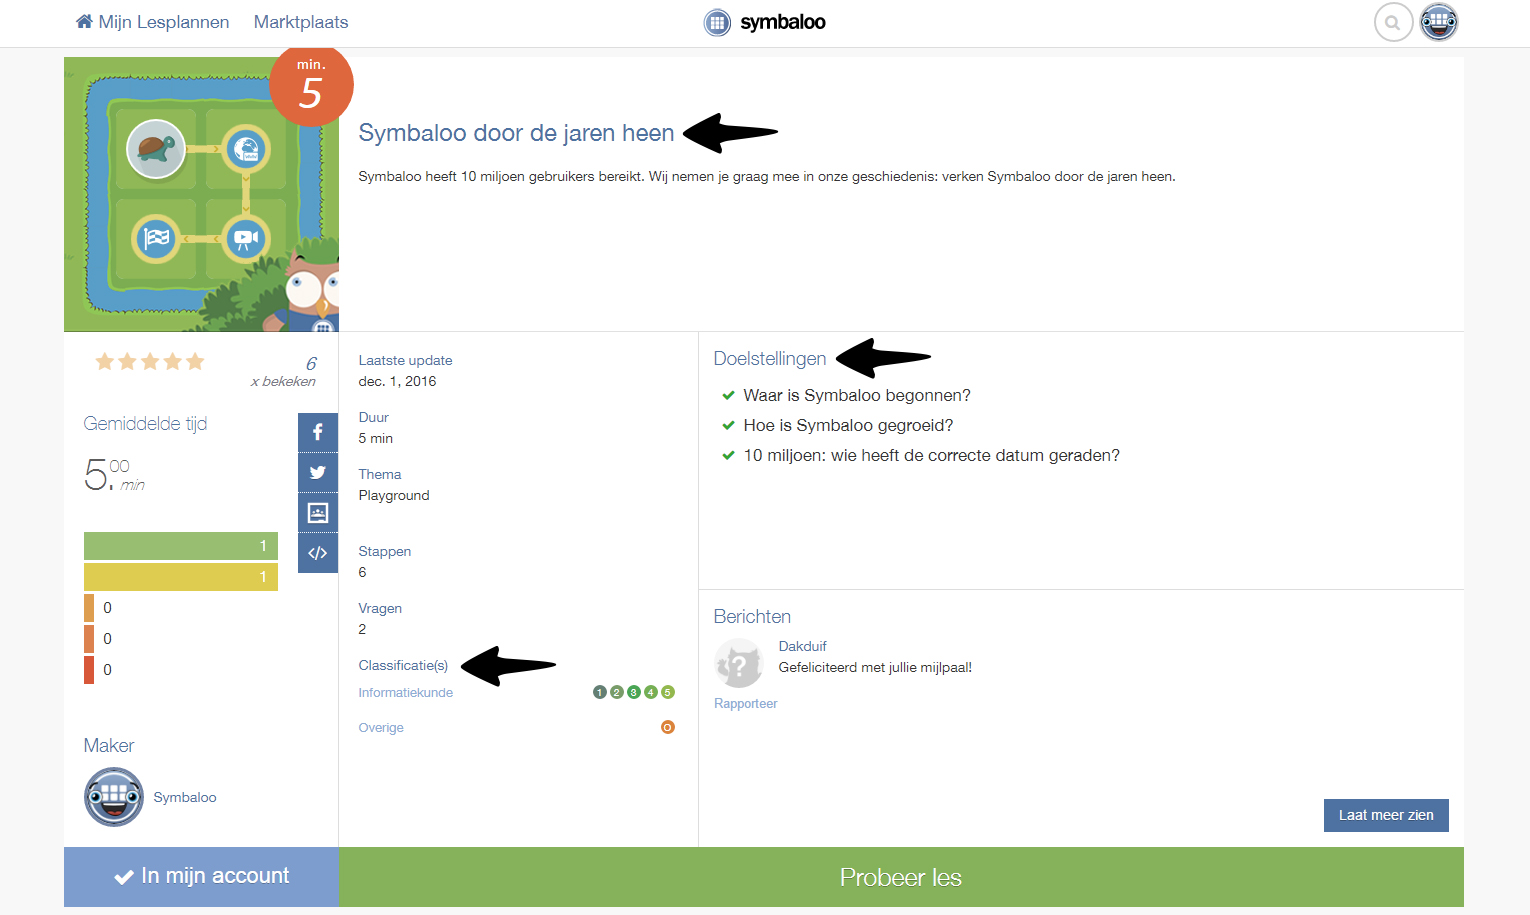Click the In mijn account button
Viewport: 1530px width, 915px height.
coord(202,877)
